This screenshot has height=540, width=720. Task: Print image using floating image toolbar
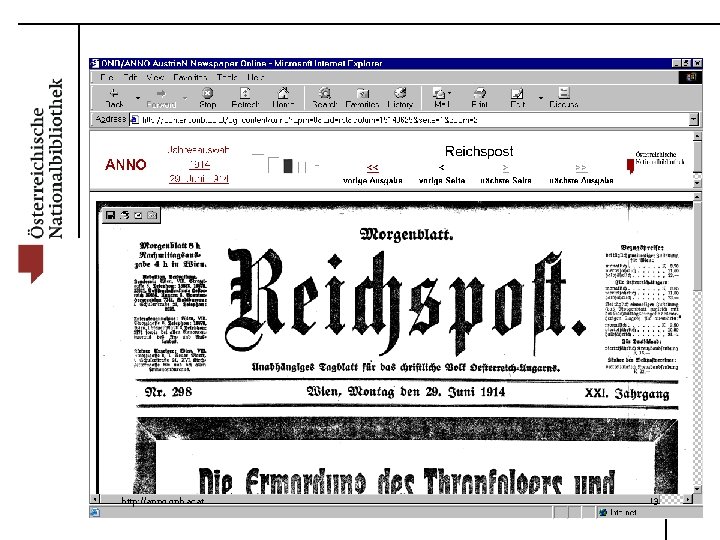pyautogui.click(x=124, y=215)
